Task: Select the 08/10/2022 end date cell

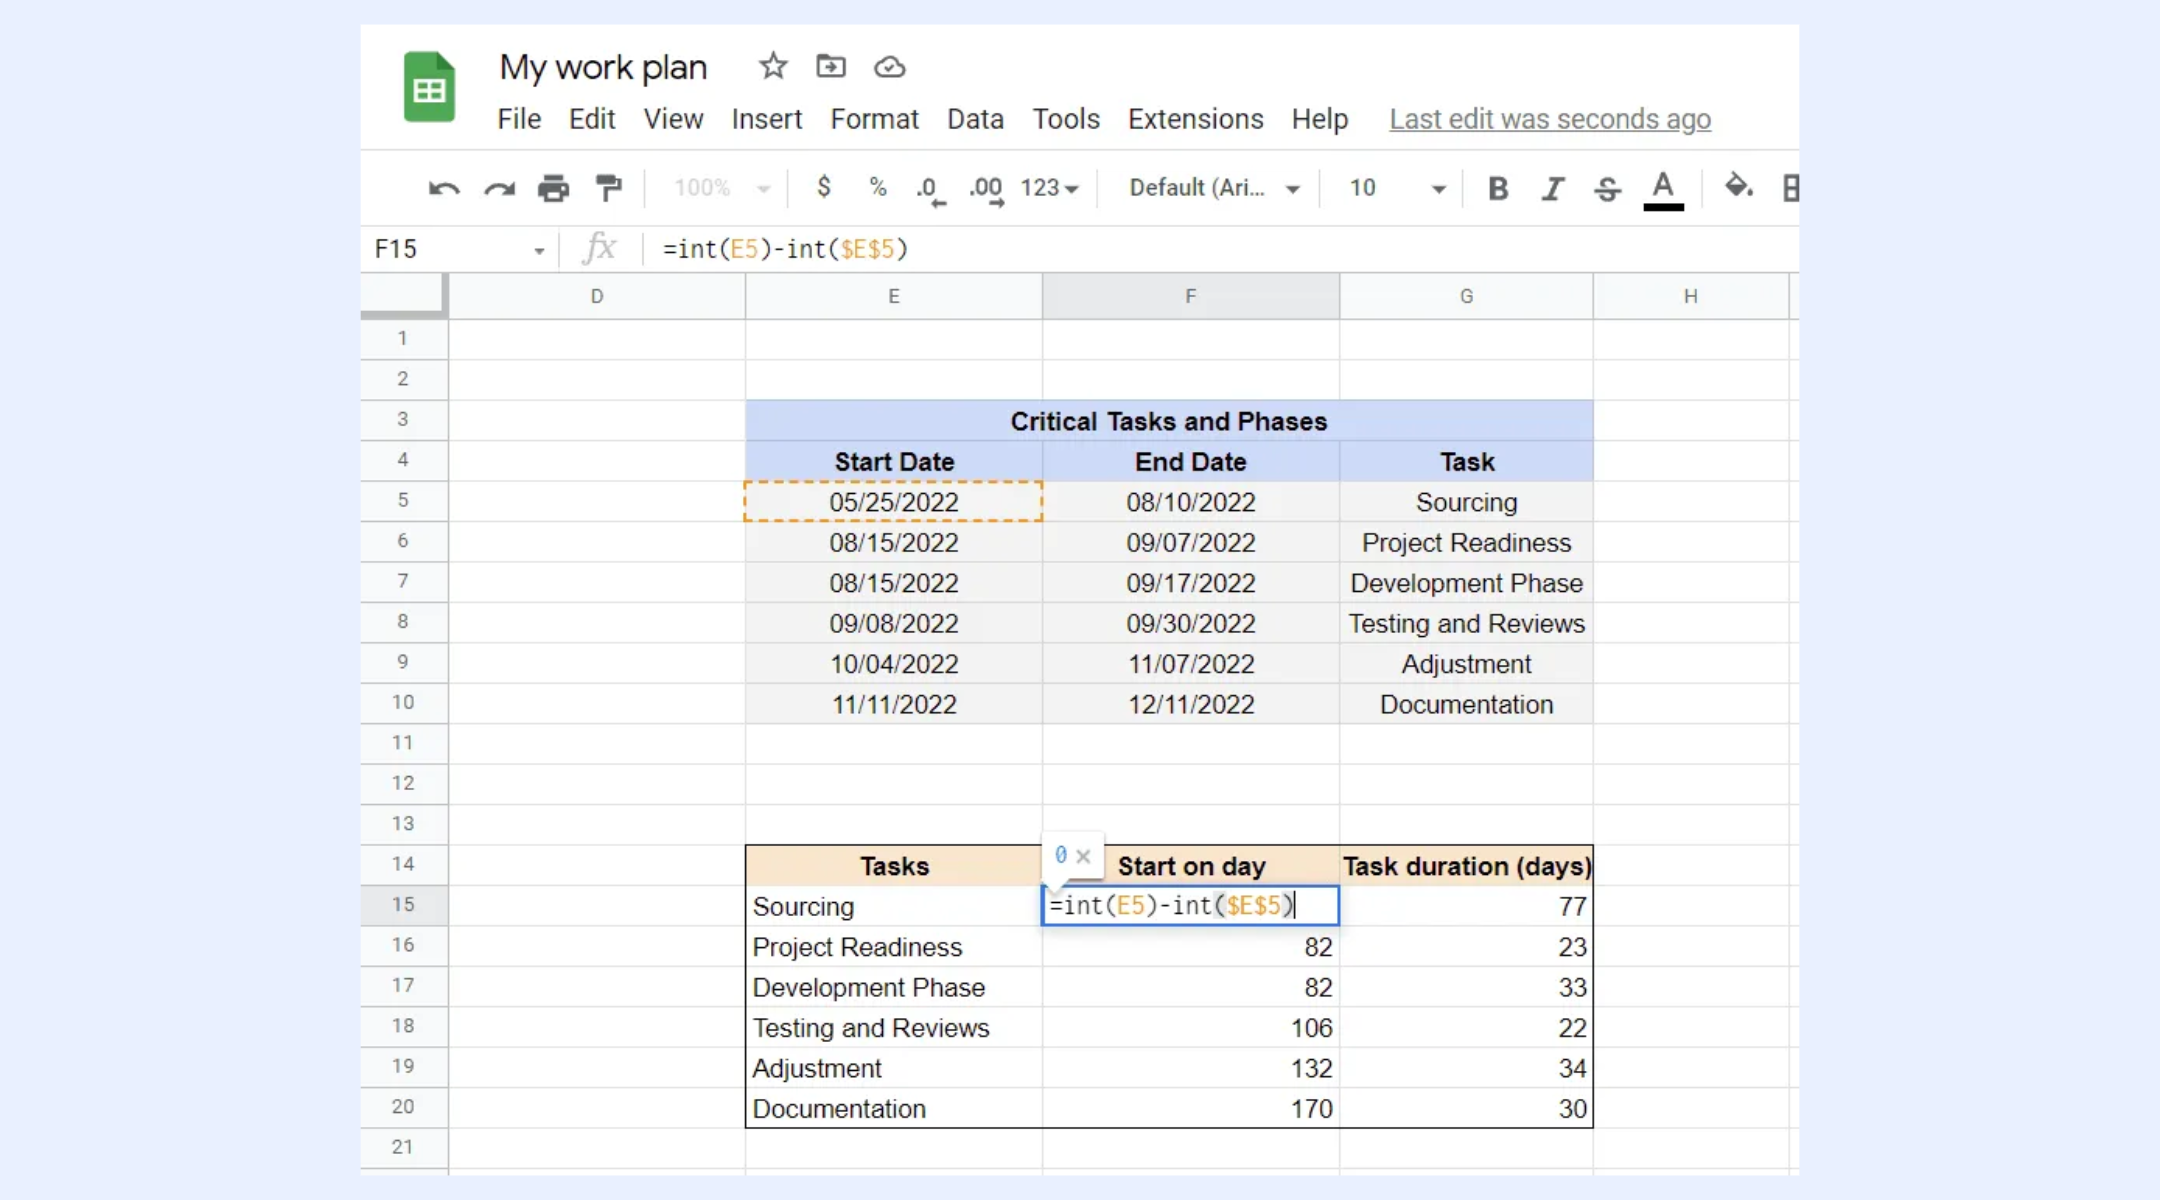Action: click(1191, 502)
